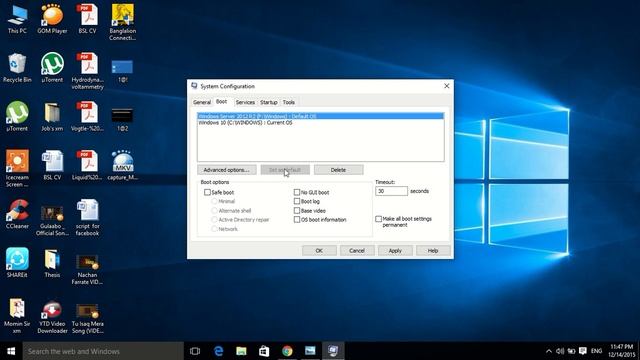Open the Banglalion Connection shortcut
The image size is (640, 360).
pyautogui.click(x=122, y=22)
